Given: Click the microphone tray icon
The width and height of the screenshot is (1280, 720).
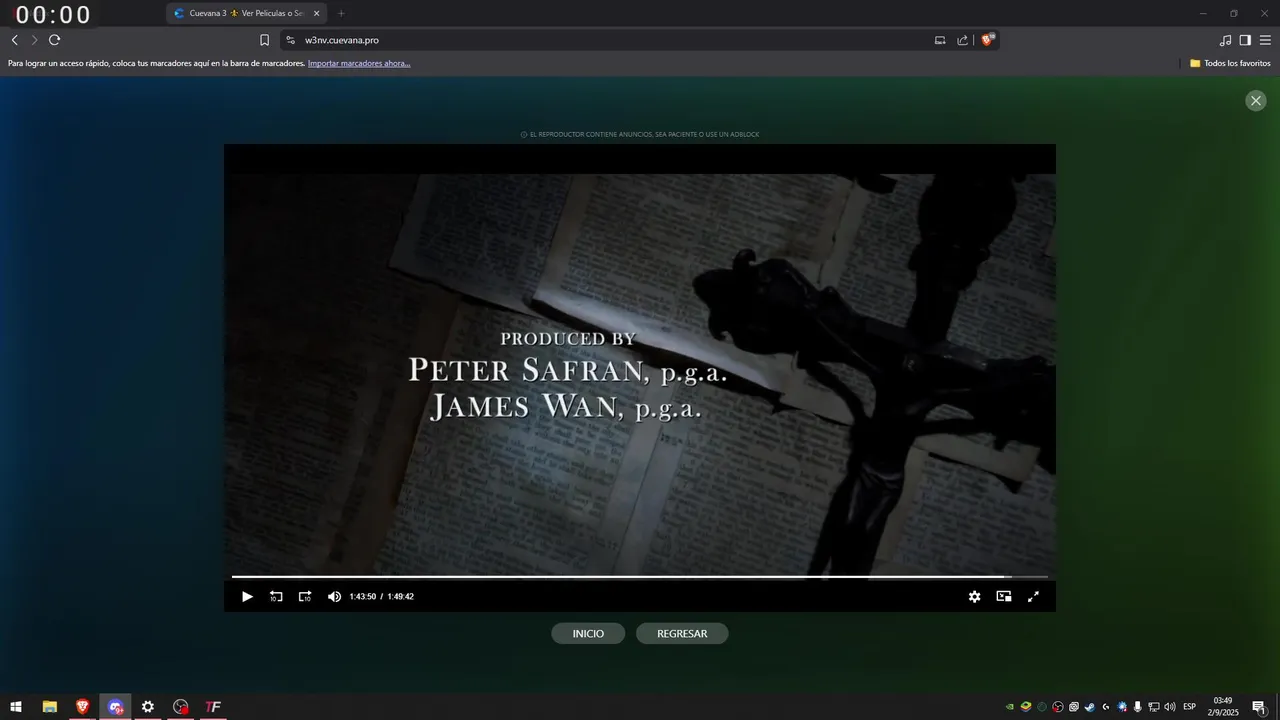Looking at the screenshot, I should pos(1138,707).
